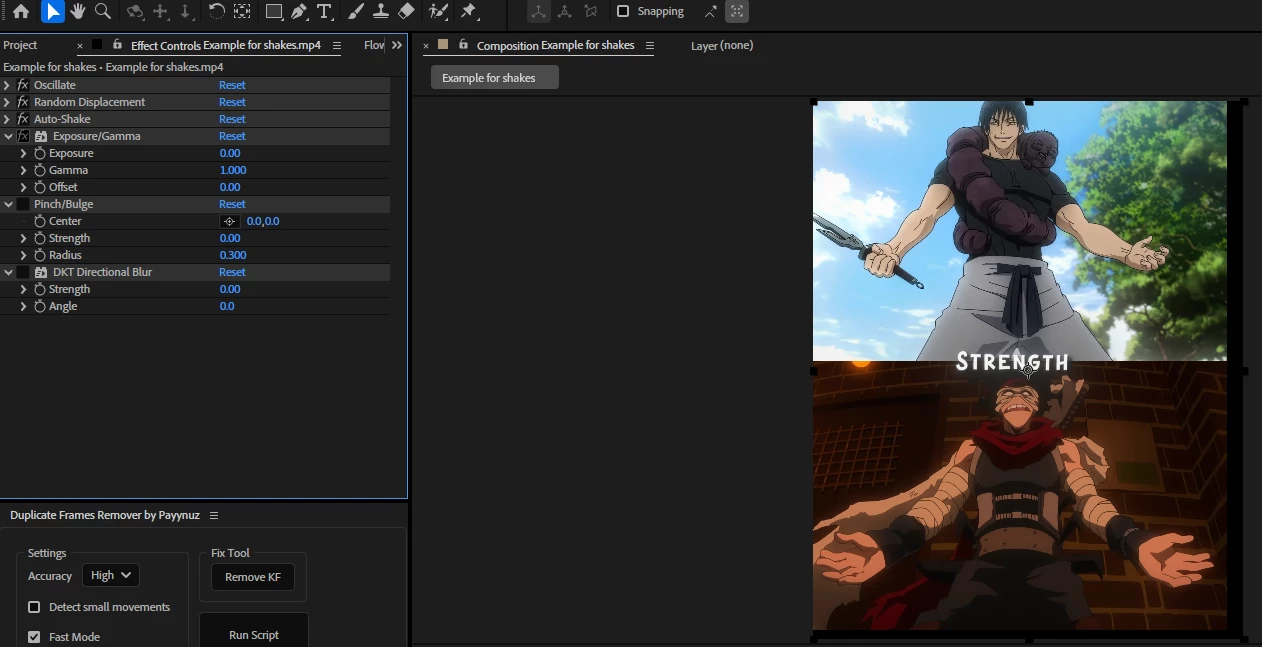Collapse the DKT Directional Blur group
This screenshot has width=1262, height=647.
click(x=8, y=272)
